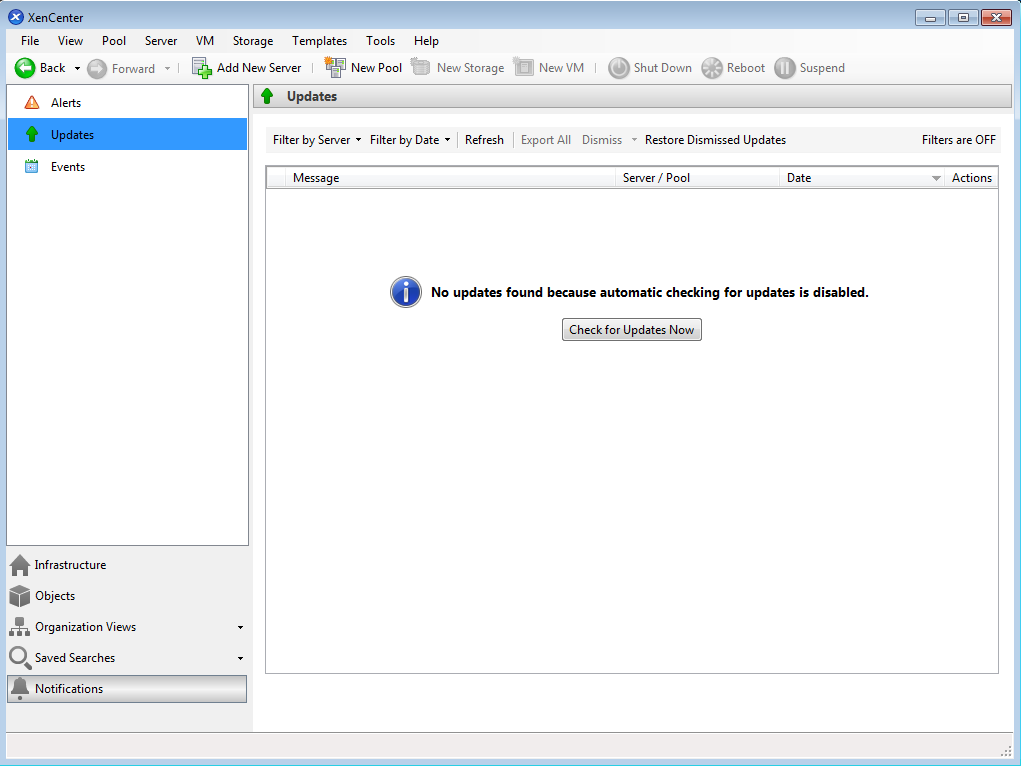Open Alerts with the warning triangle icon
The height and width of the screenshot is (766, 1021).
32,103
